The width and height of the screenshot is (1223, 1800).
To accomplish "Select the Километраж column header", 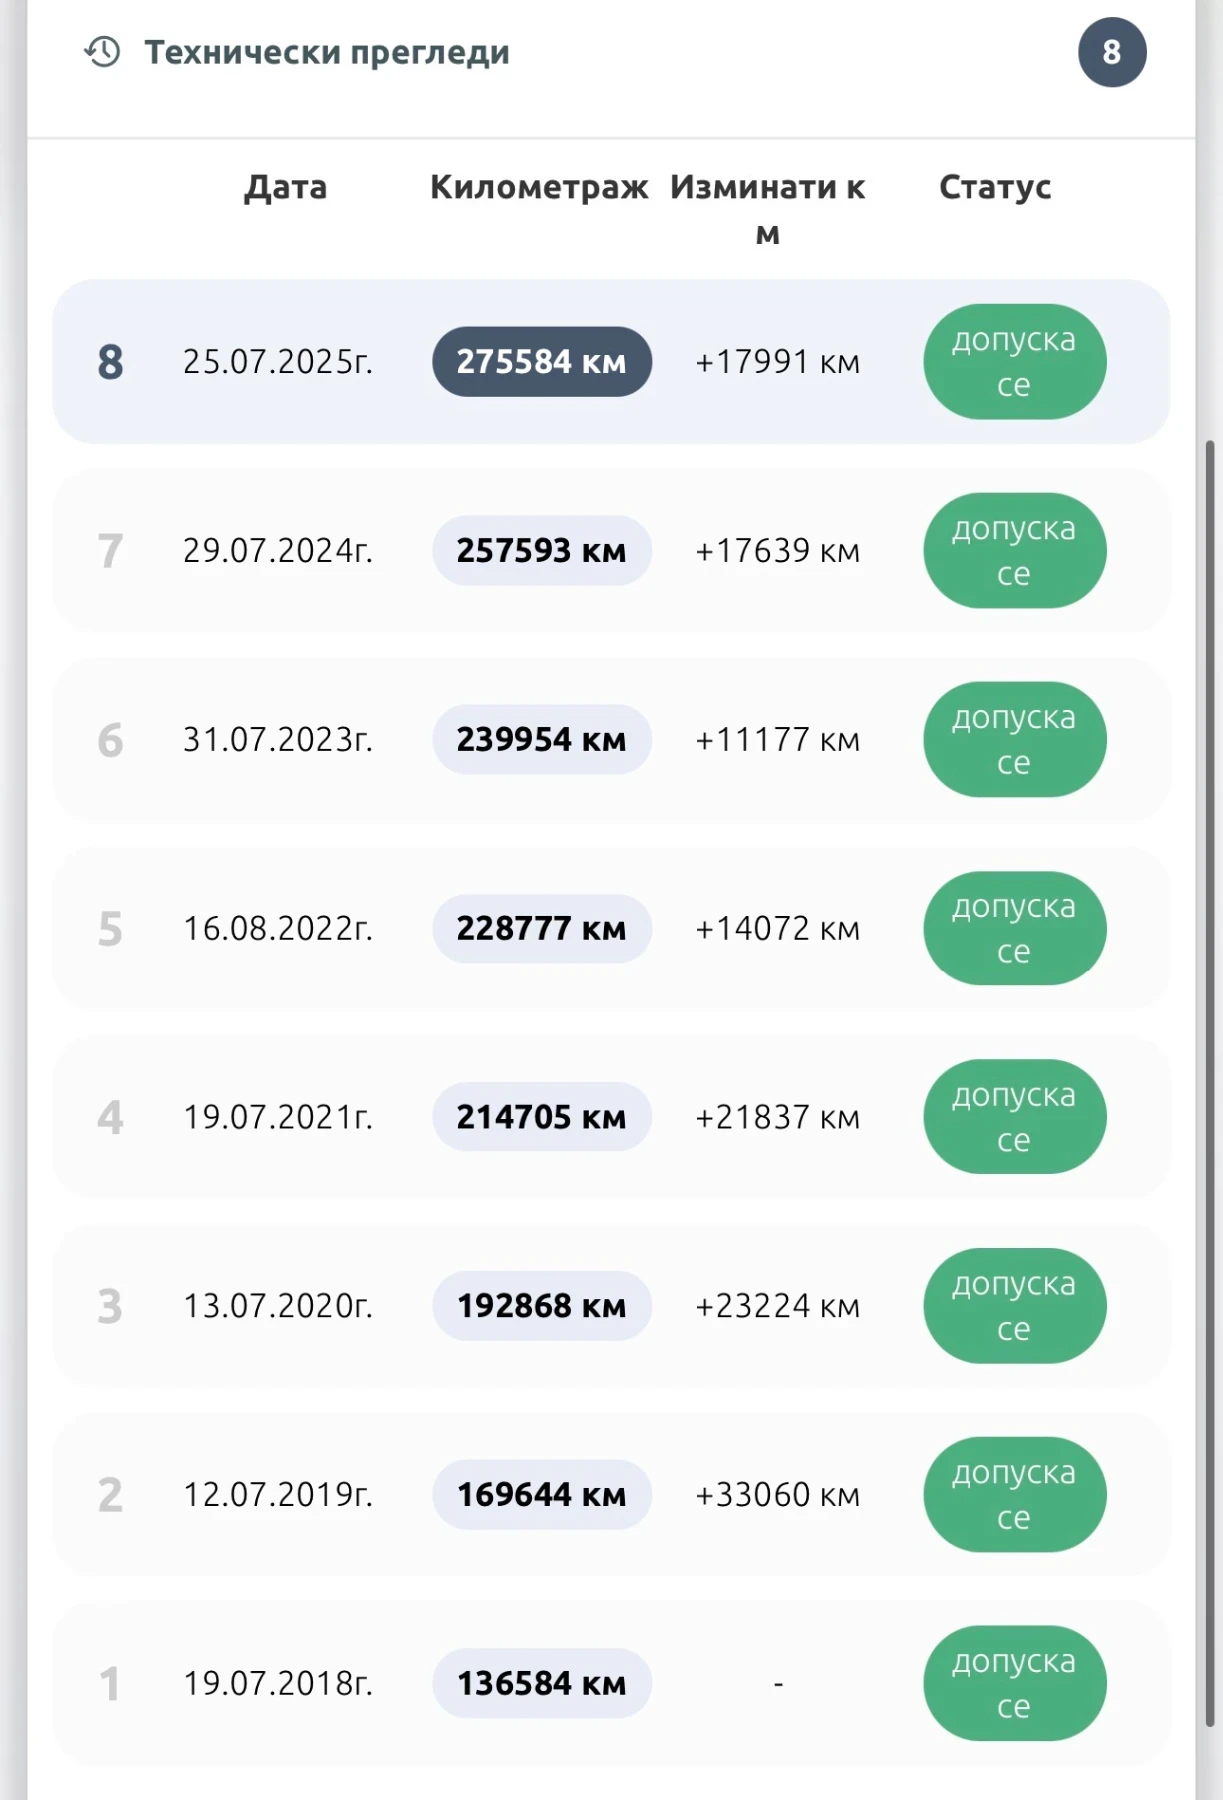I will click(540, 187).
